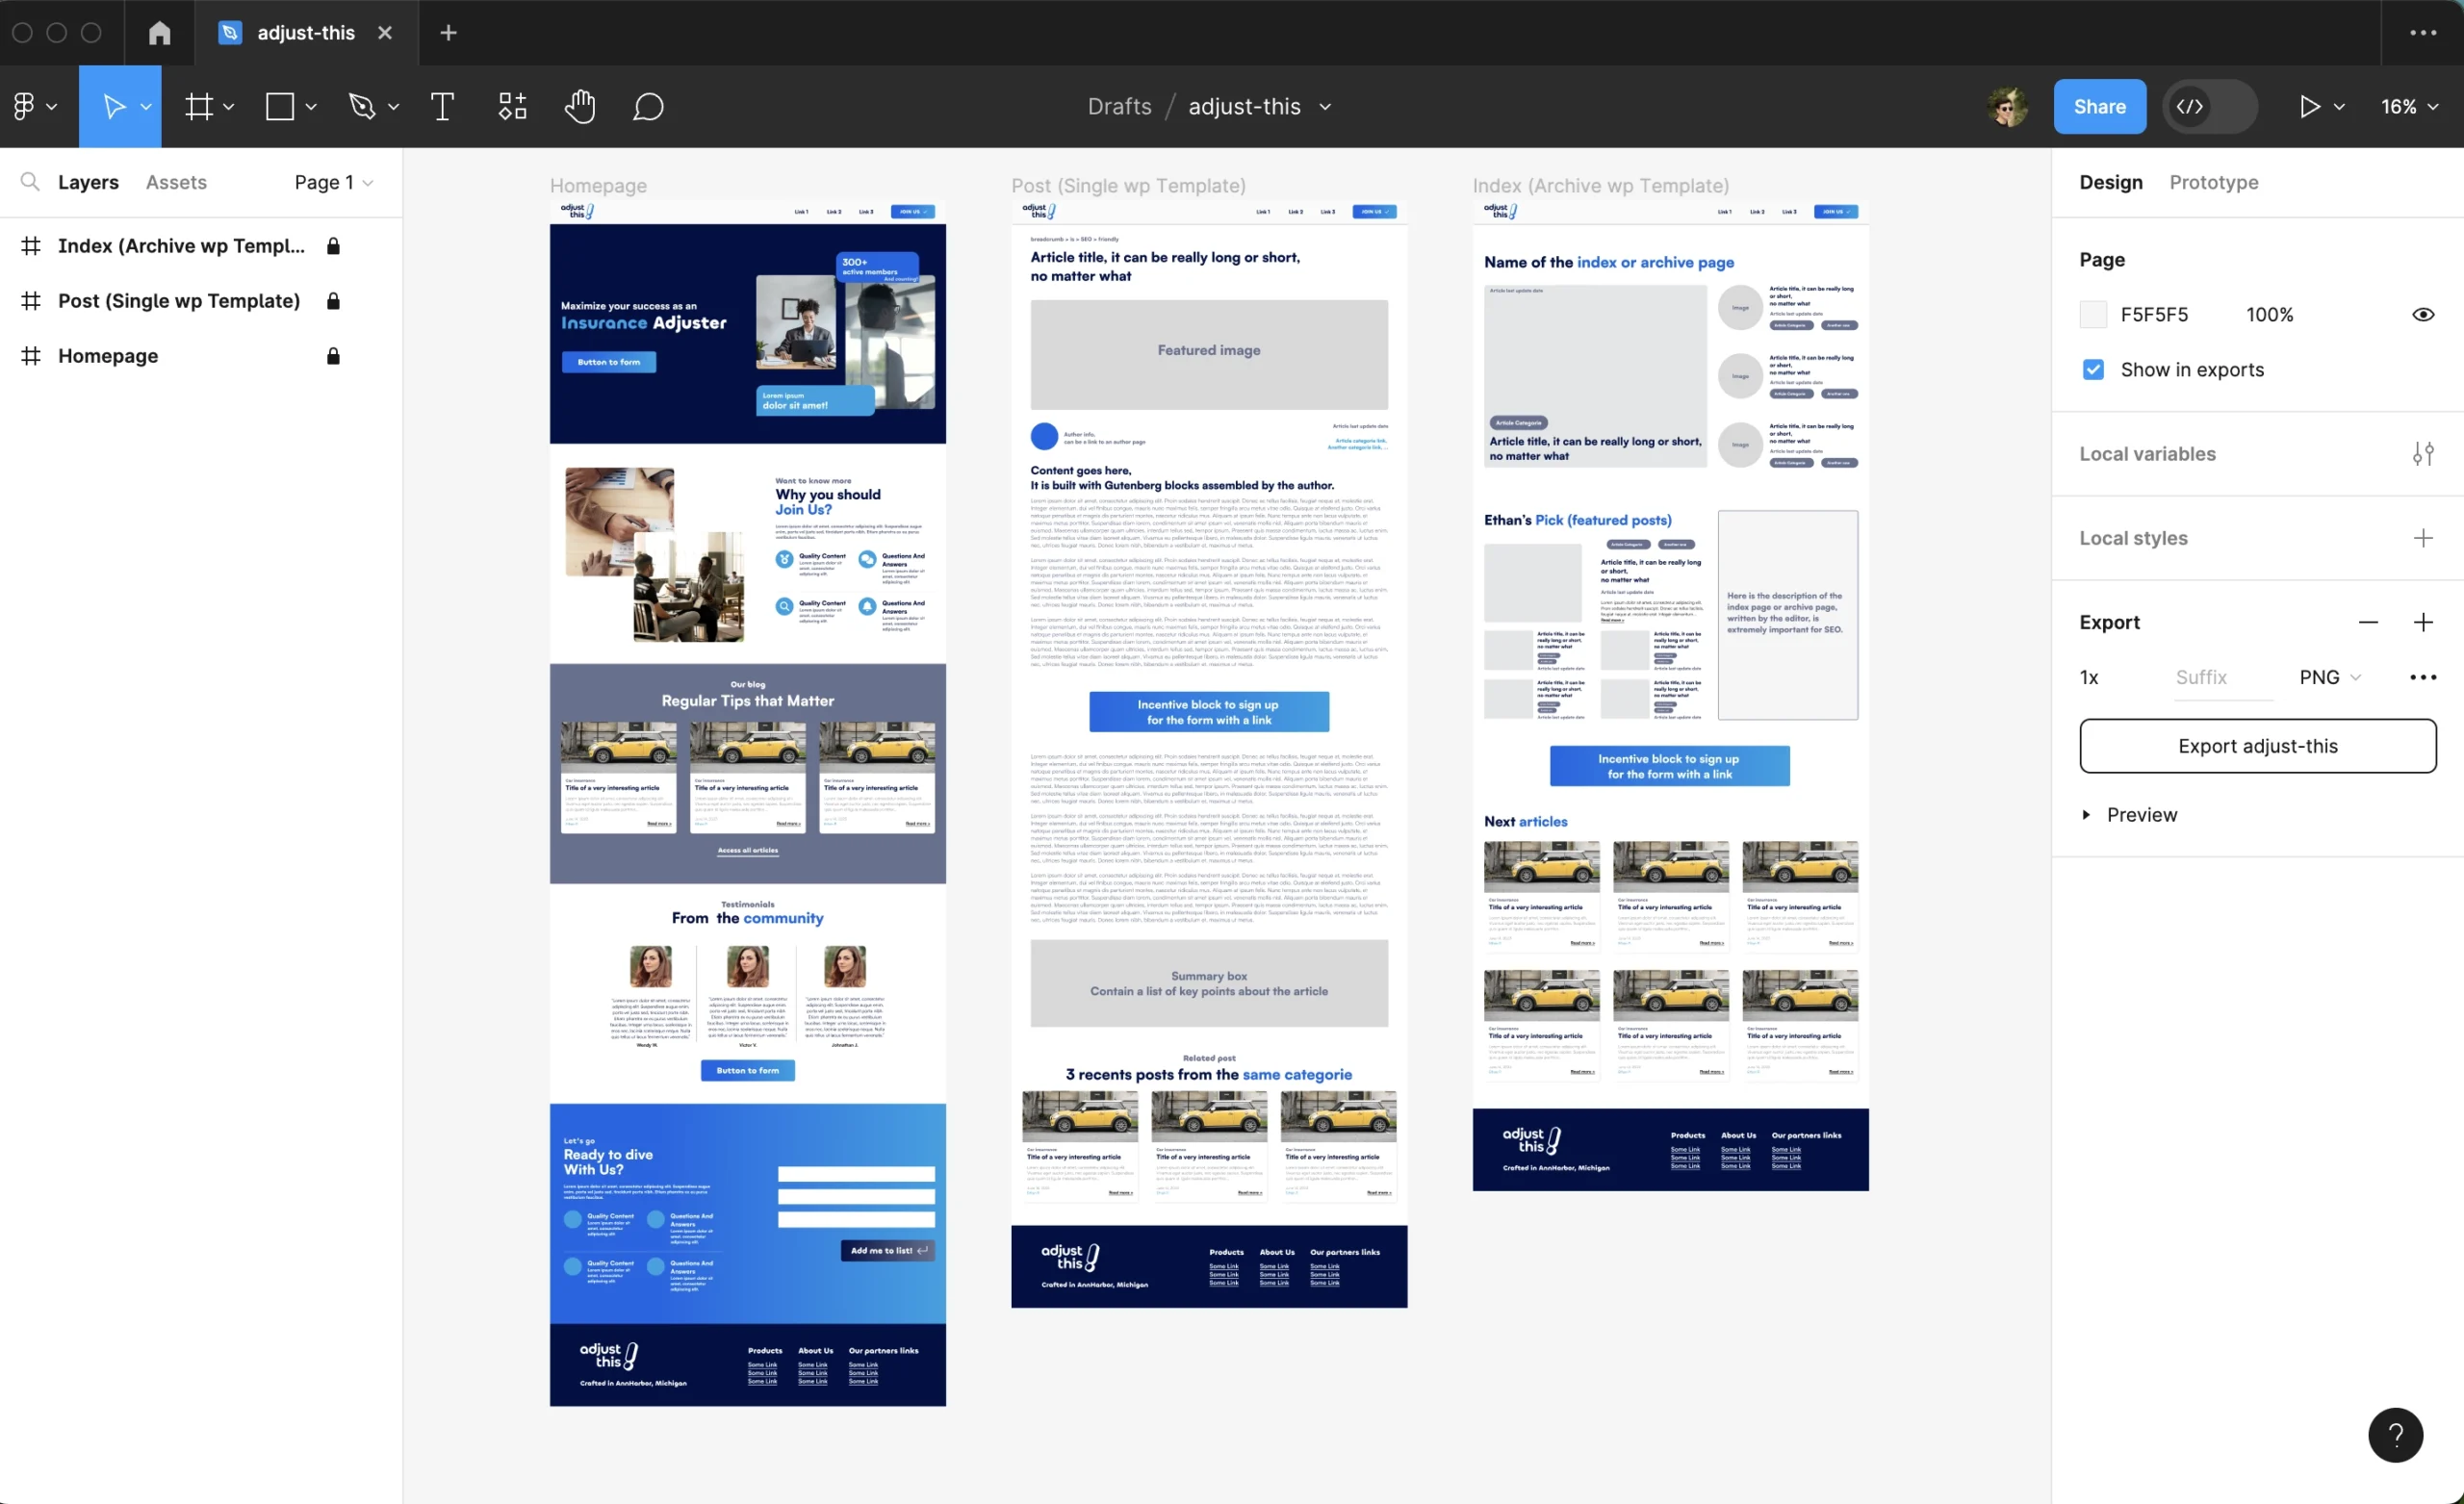Open PNG export format dropdown
Screen dimensions: 2464x1504
pos(2329,677)
